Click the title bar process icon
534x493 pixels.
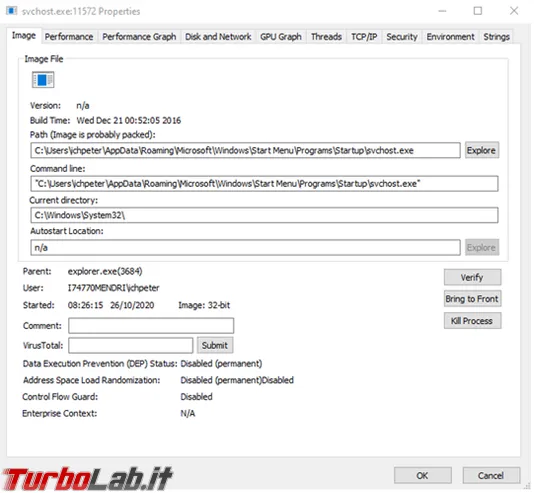pyautogui.click(x=11, y=11)
